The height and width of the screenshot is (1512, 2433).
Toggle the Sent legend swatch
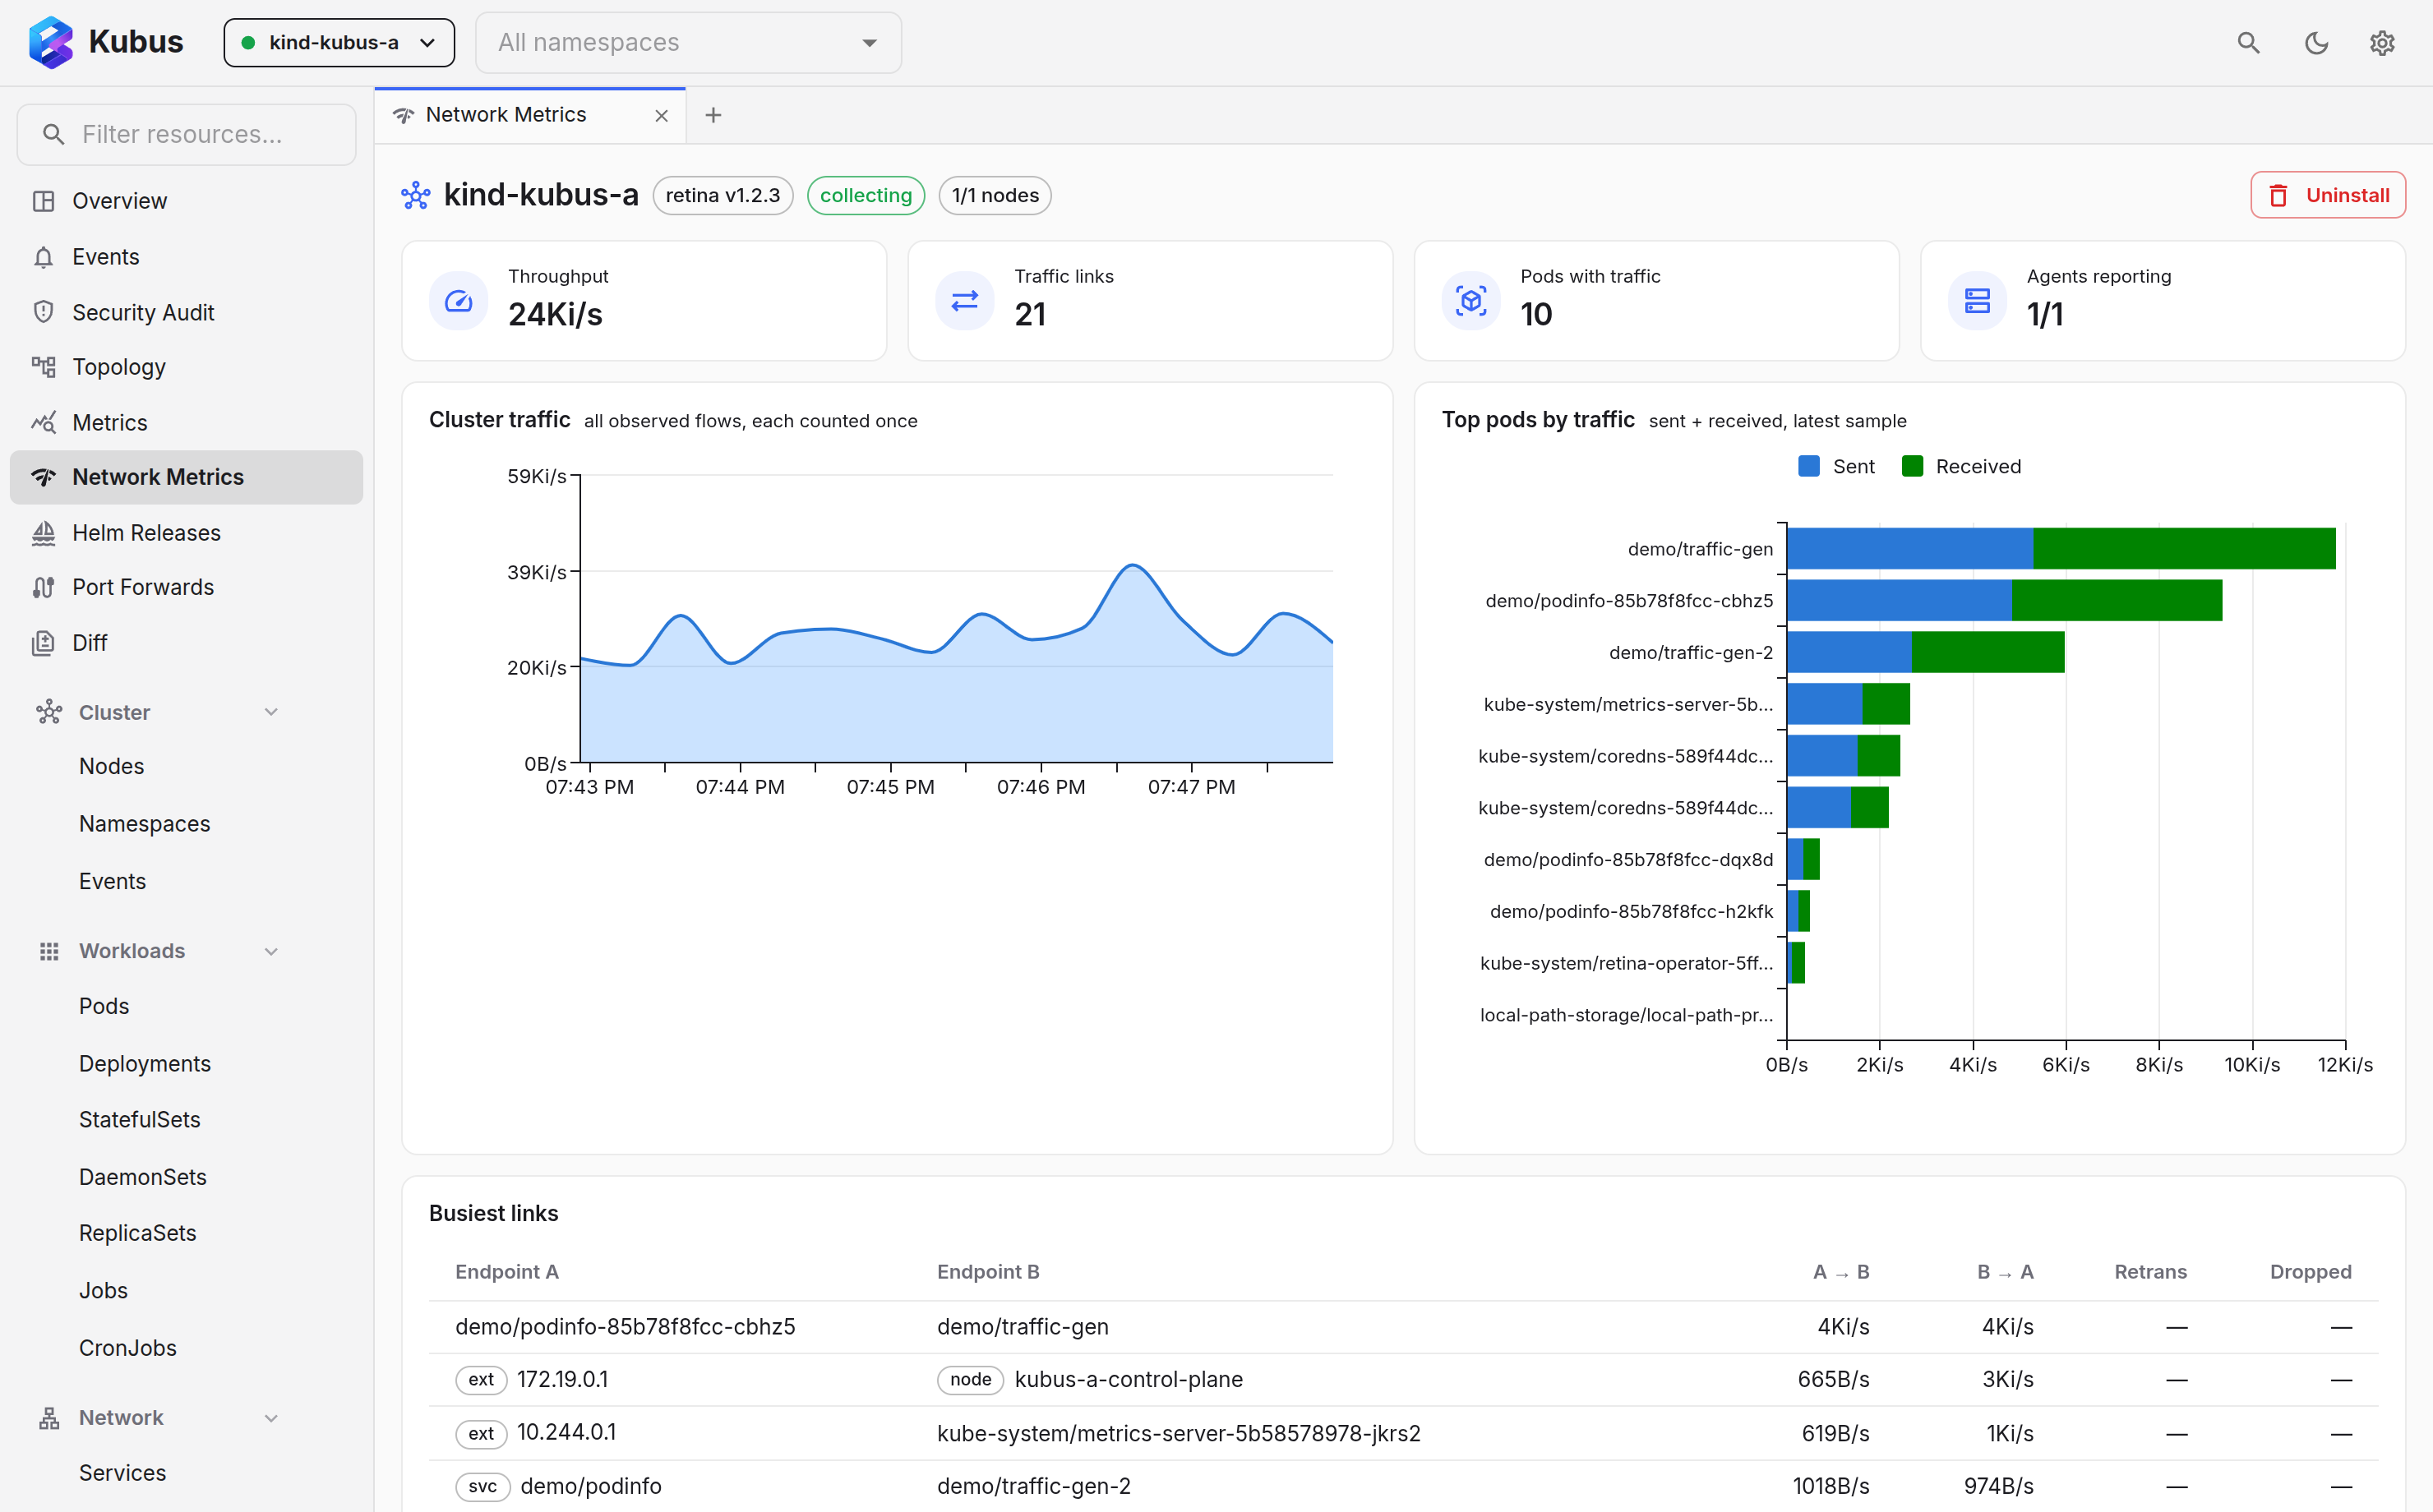[1808, 466]
